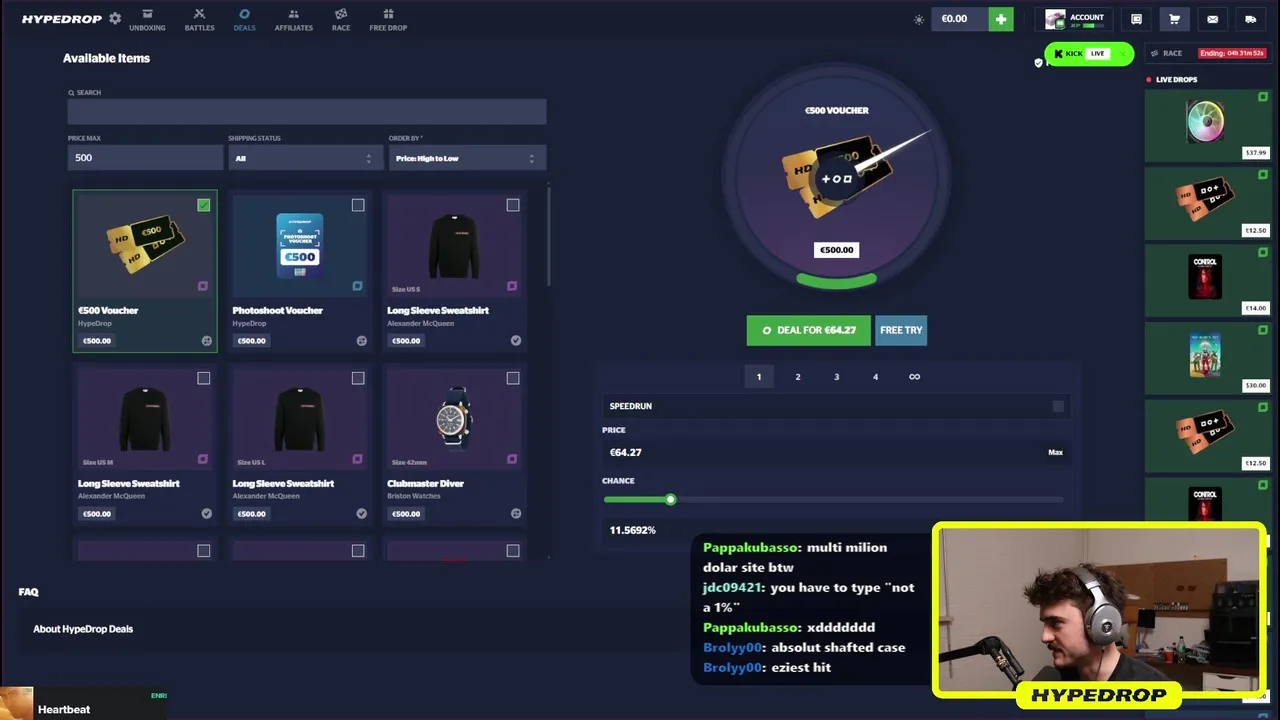Open the mail envelope icon
1280x720 pixels.
click(x=1212, y=19)
